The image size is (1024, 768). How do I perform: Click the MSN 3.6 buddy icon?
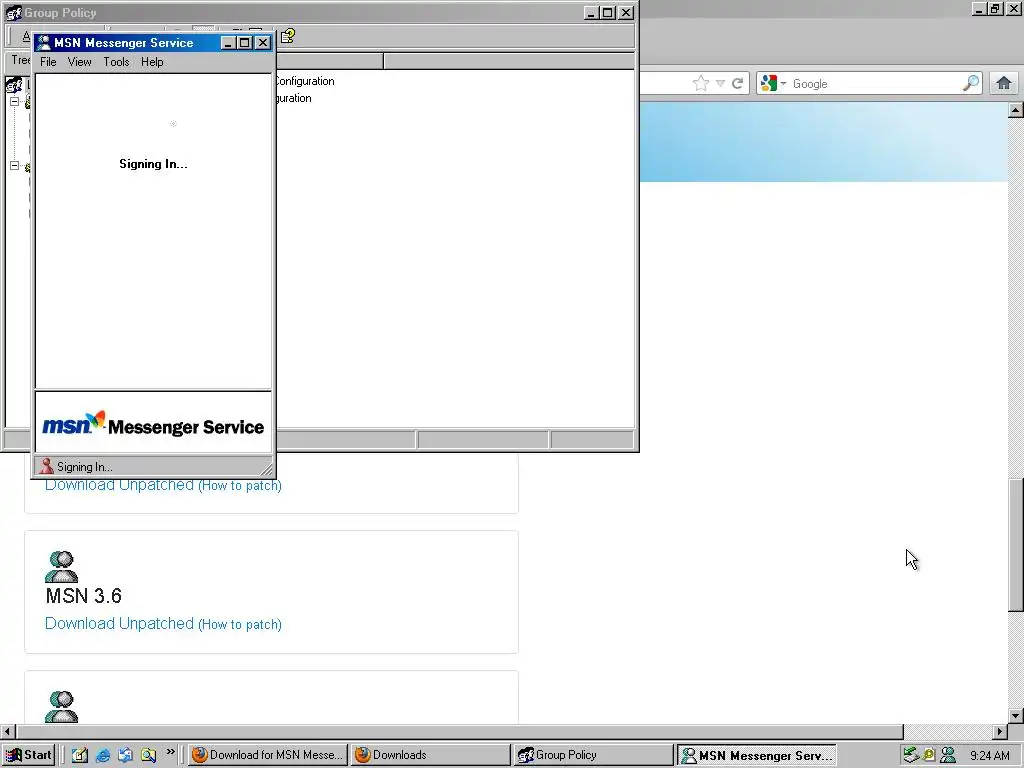click(x=61, y=566)
